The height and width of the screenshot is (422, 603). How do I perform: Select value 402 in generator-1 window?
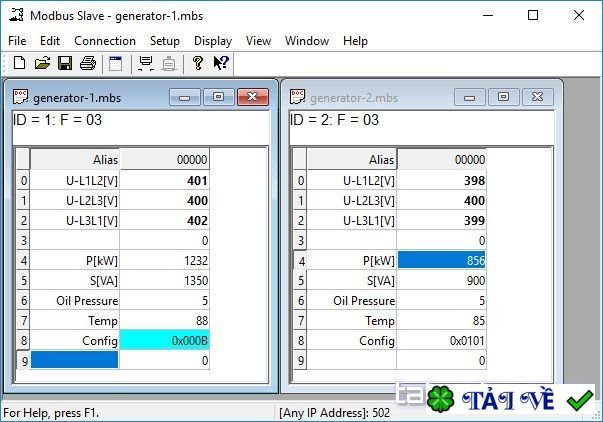click(165, 220)
